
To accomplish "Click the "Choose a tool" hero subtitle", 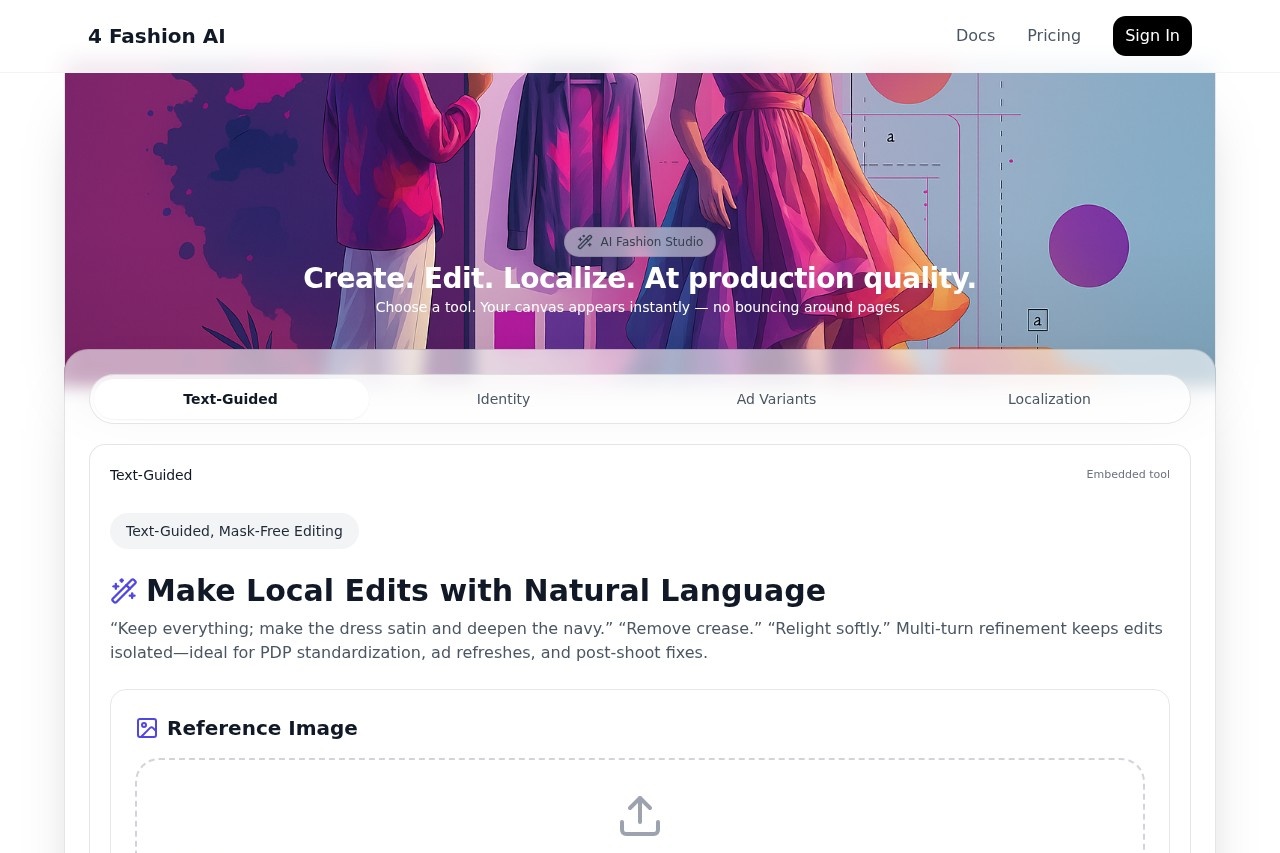I will [639, 307].
